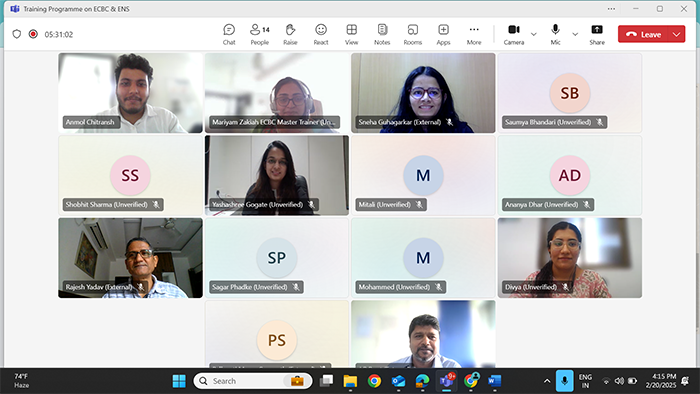Screen dimensions: 700x394
Task: Open the React emoji menu
Action: (x=321, y=34)
